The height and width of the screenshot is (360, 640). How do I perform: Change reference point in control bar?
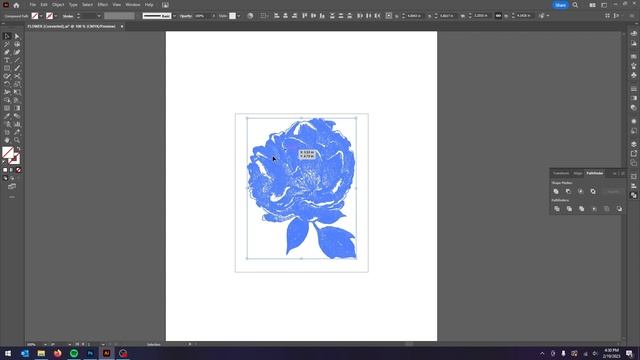pyautogui.click(x=389, y=16)
